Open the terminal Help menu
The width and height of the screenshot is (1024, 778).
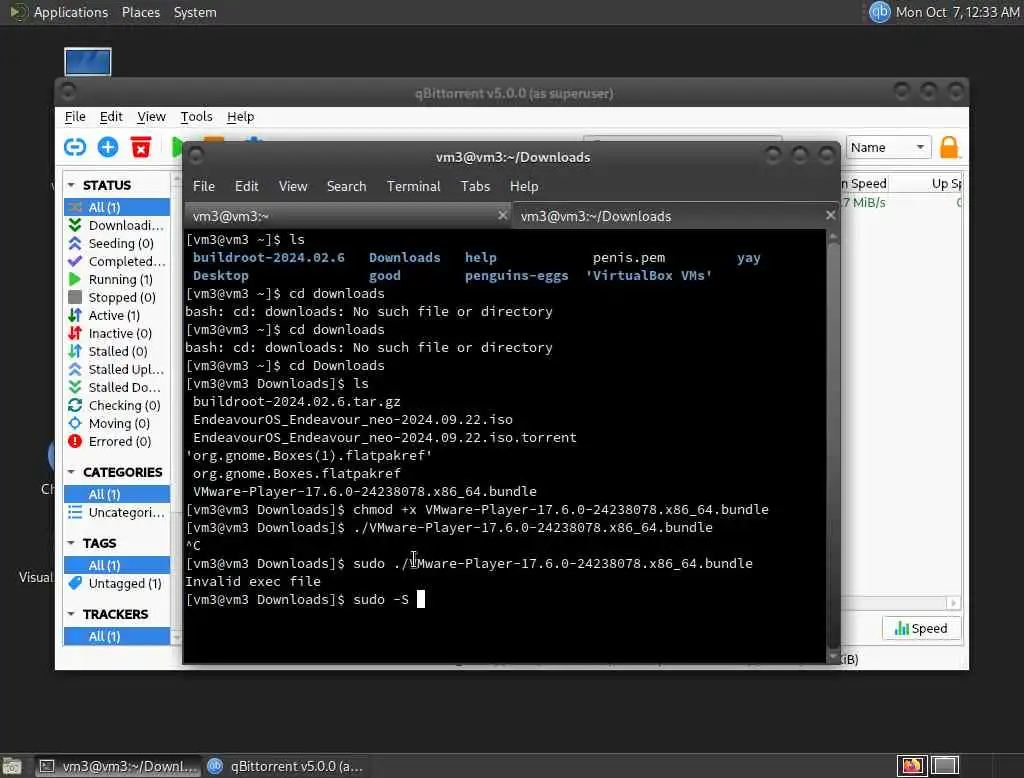524,186
